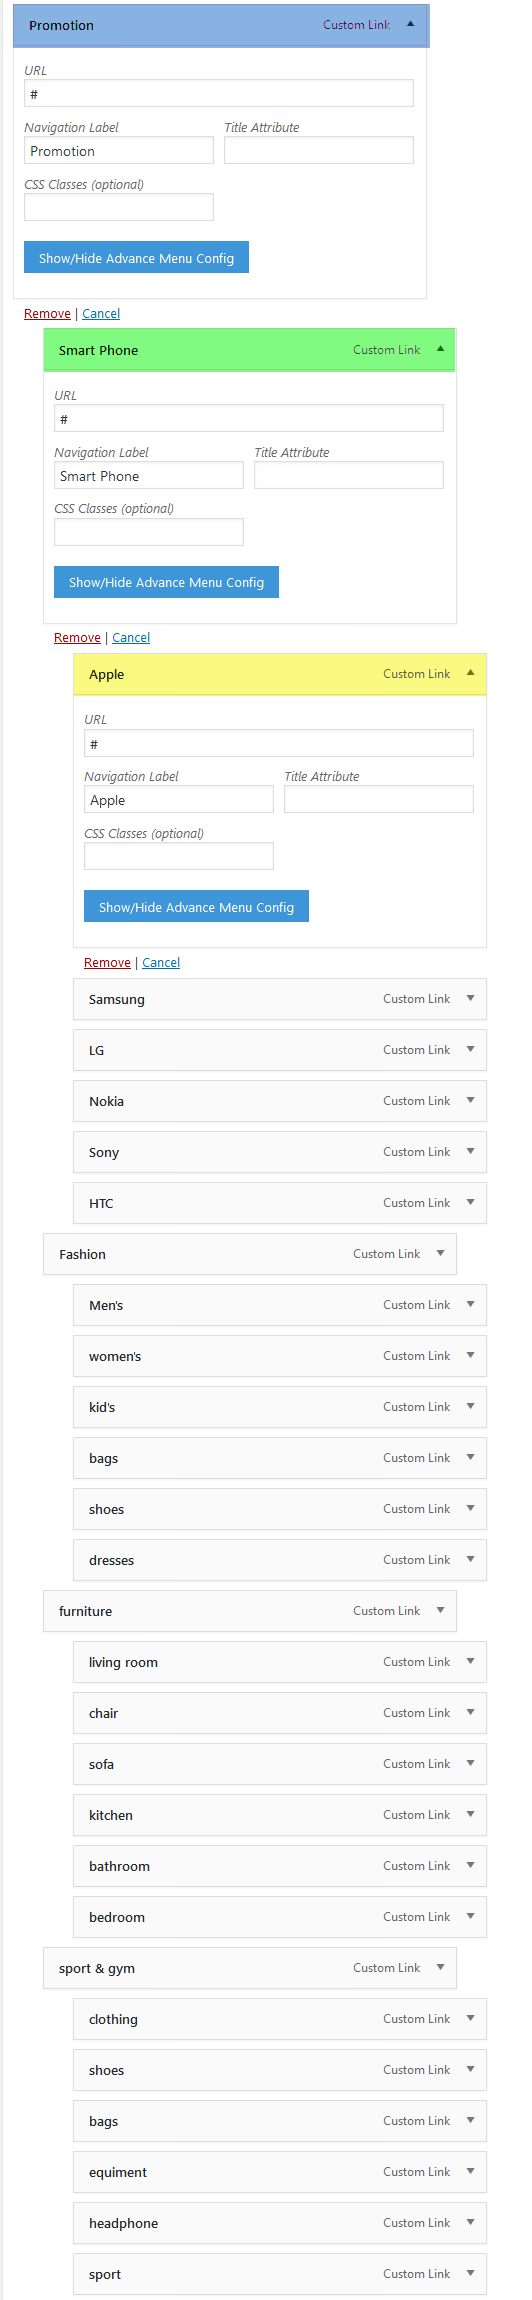Collapse the Promotion menu item
The width and height of the screenshot is (532, 2300).
(x=410, y=25)
